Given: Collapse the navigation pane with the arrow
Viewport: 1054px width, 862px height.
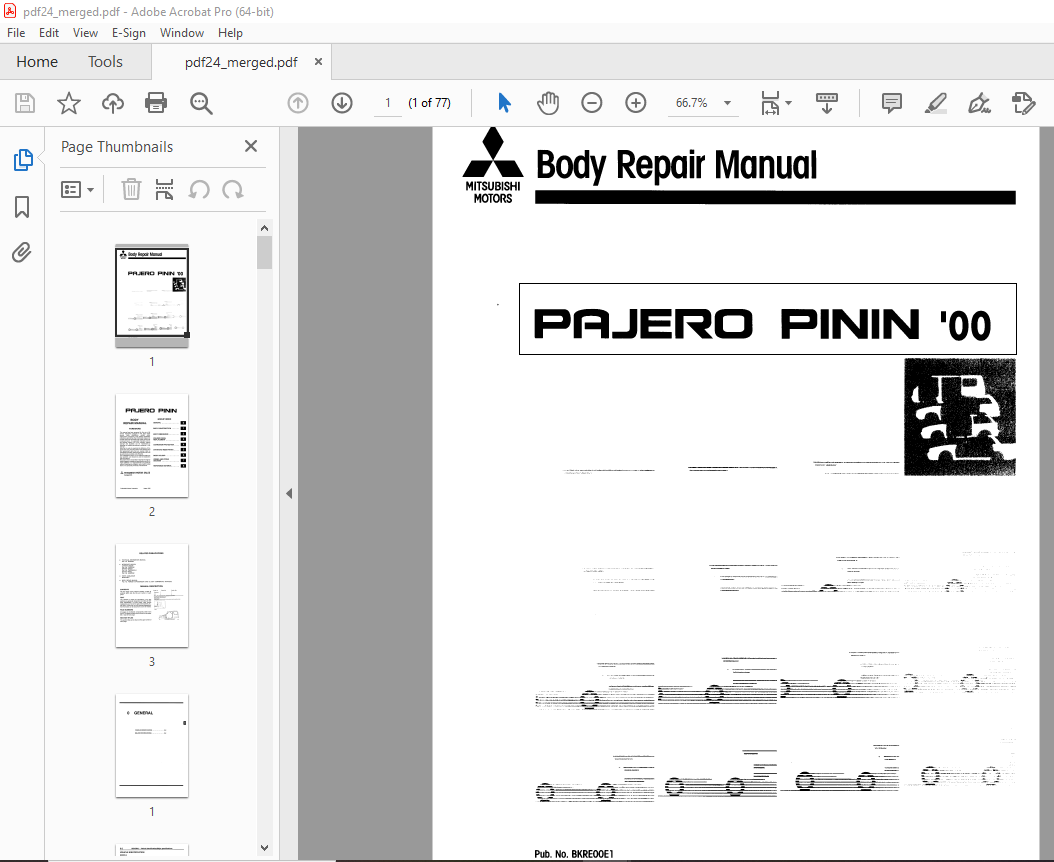Looking at the screenshot, I should [289, 494].
